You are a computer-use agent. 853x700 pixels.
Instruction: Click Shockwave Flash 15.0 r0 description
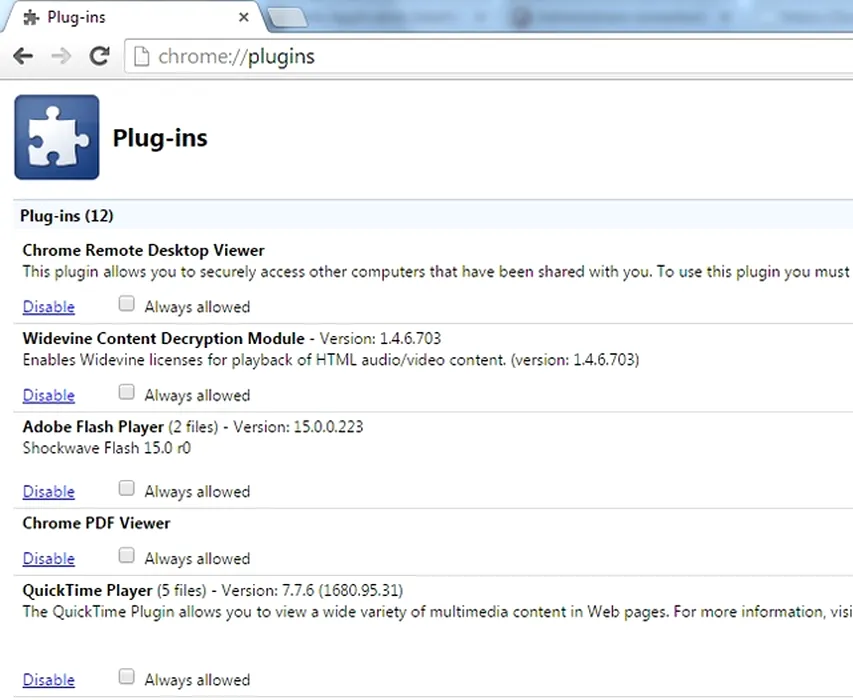tap(107, 448)
